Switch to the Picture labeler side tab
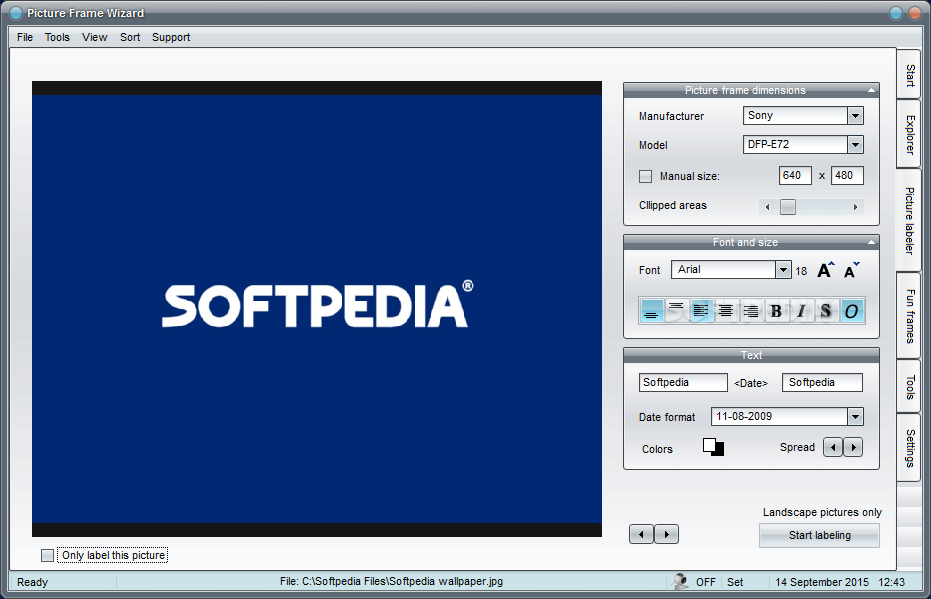The image size is (931, 599). pos(909,221)
